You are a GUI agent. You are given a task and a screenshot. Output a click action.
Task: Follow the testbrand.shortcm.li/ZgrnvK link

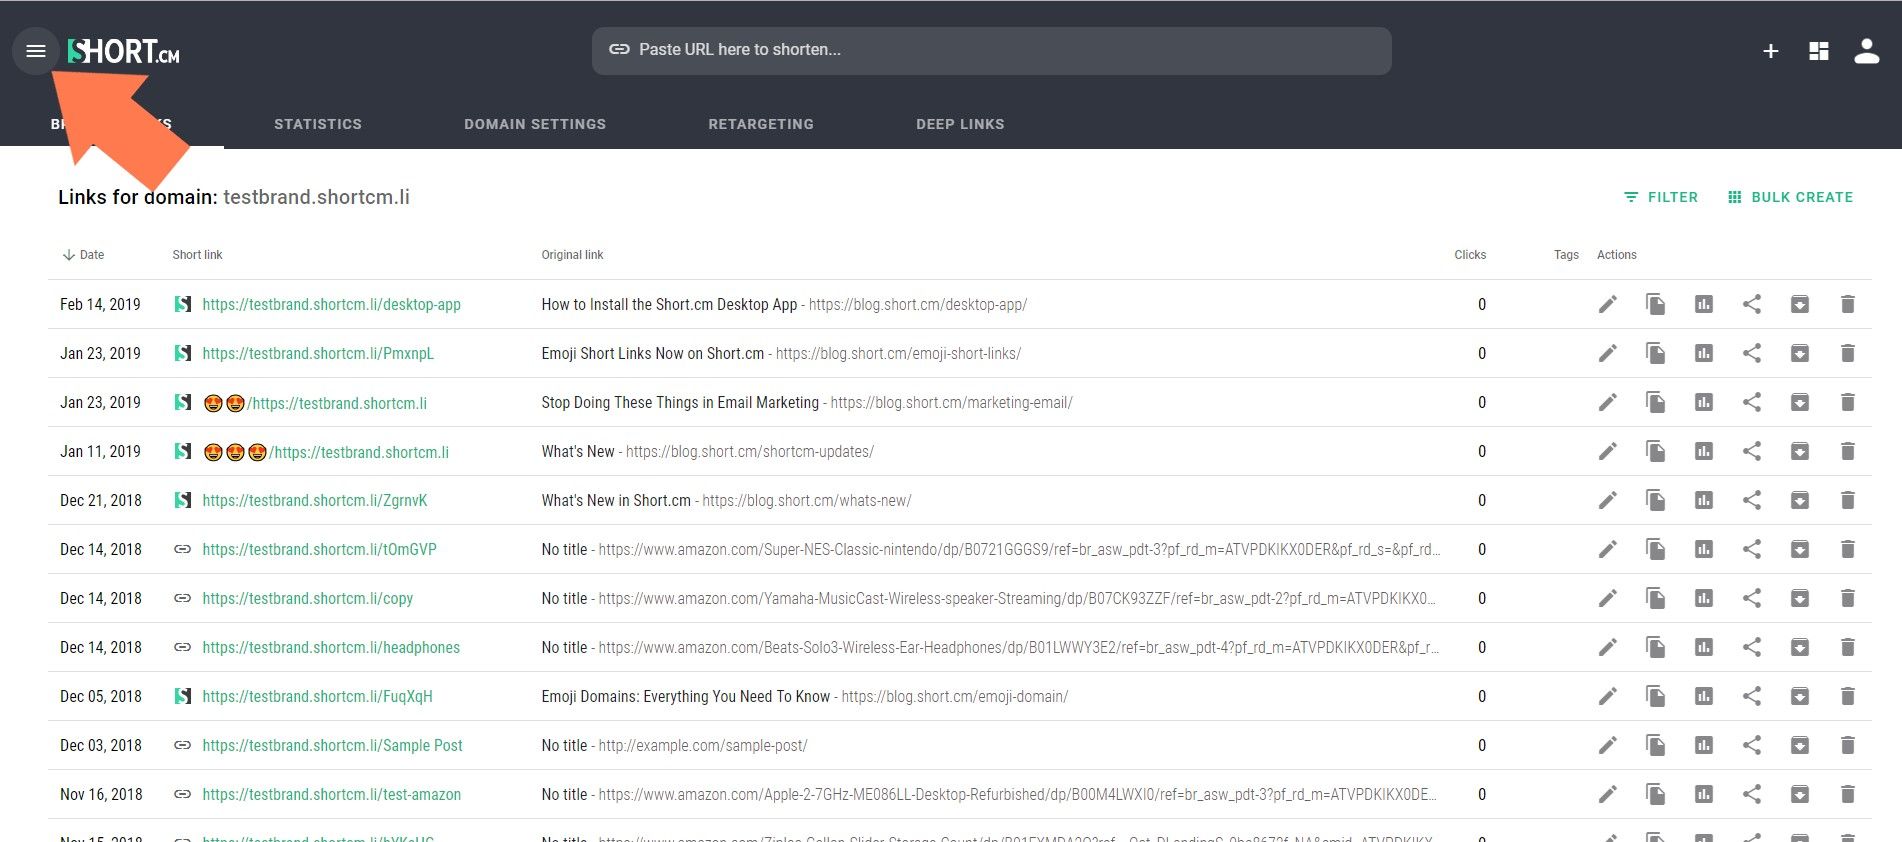point(315,500)
